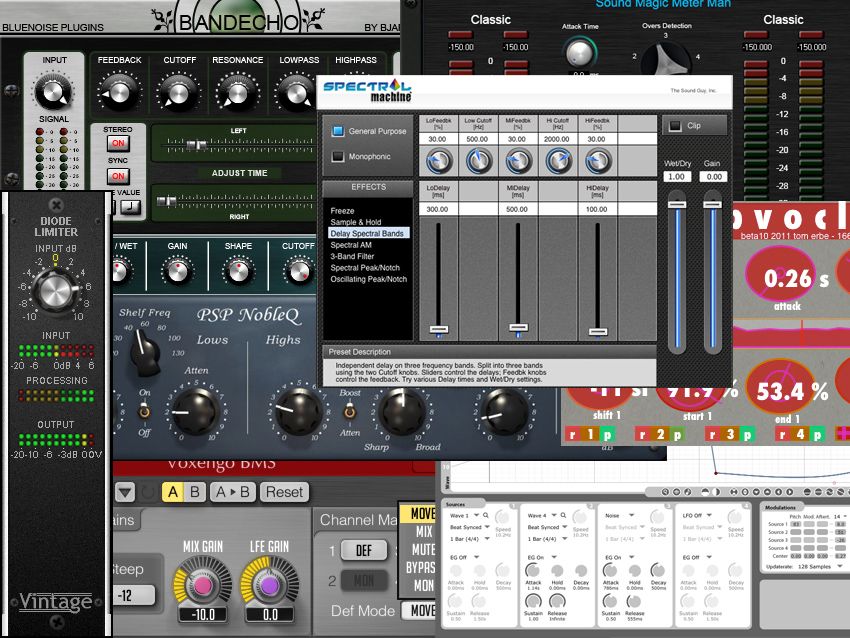The height and width of the screenshot is (638, 850).
Task: Click the Wet/Dry value field showing 1.00
Action: point(677,176)
